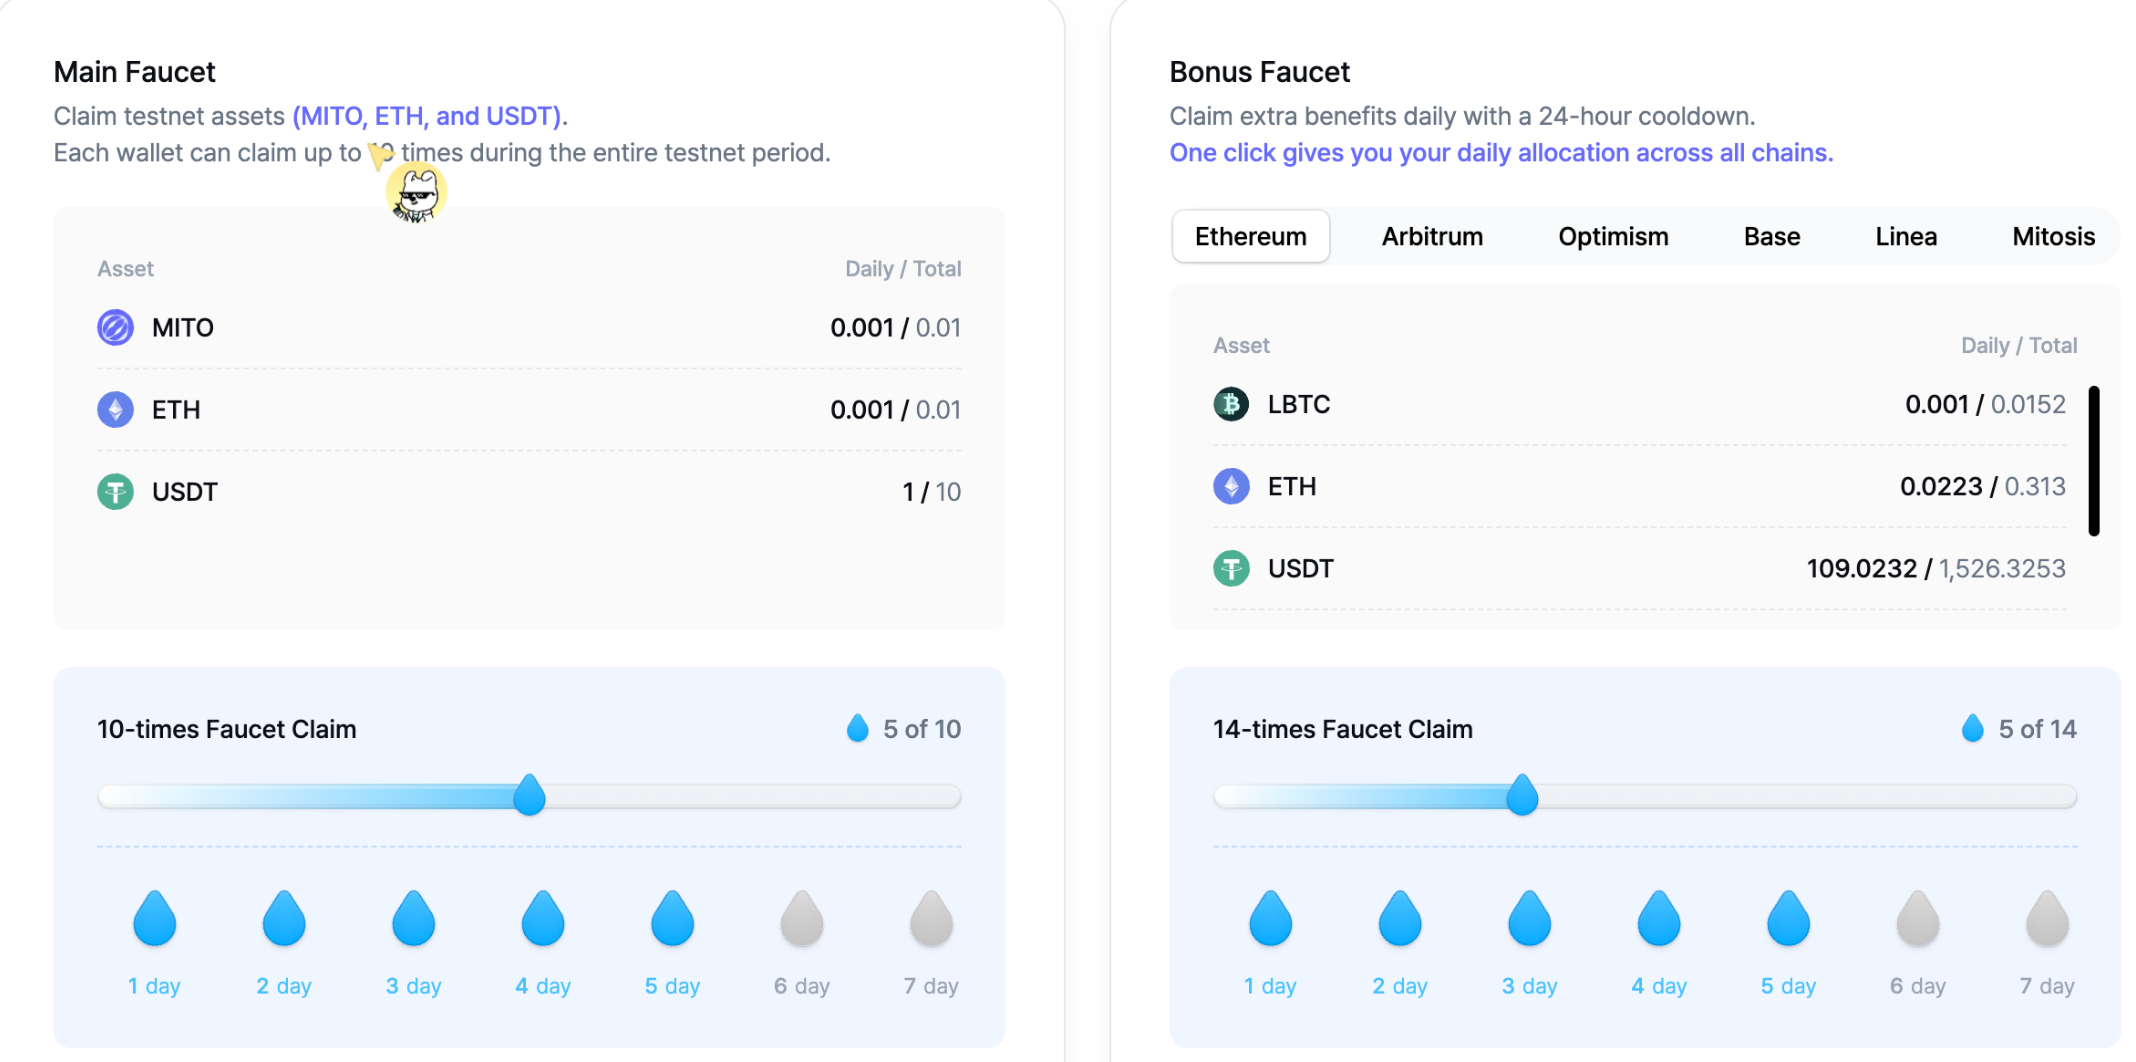Click the LBTC token icon
This screenshot has width=2136, height=1062.
[x=1231, y=404]
